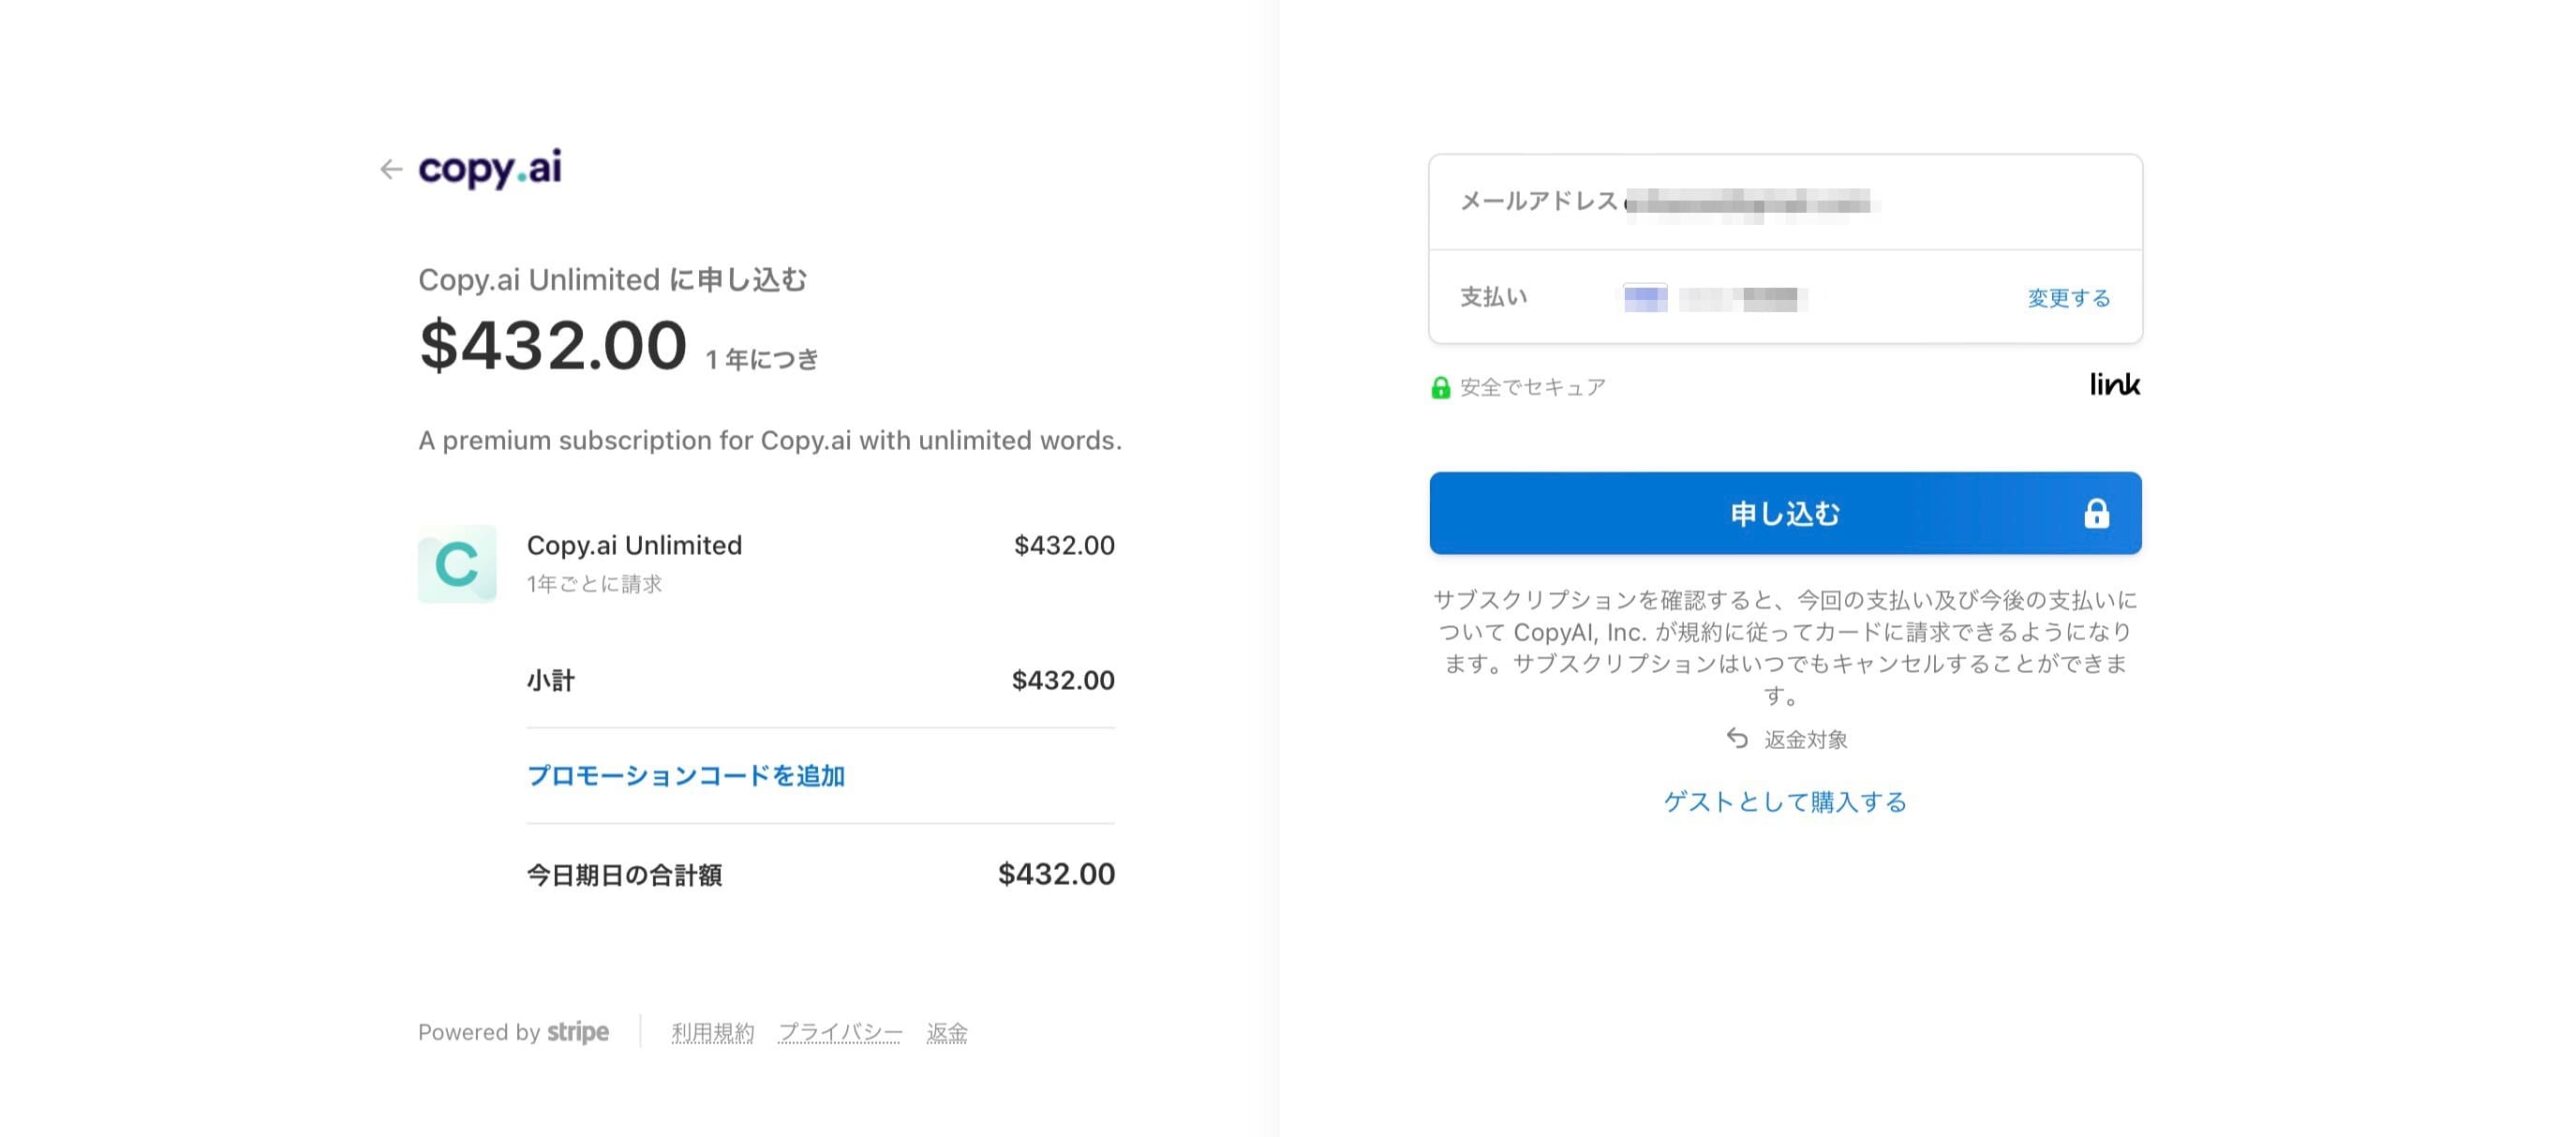Click the Link payment logo
The height and width of the screenshot is (1137, 2560).
(2113, 383)
